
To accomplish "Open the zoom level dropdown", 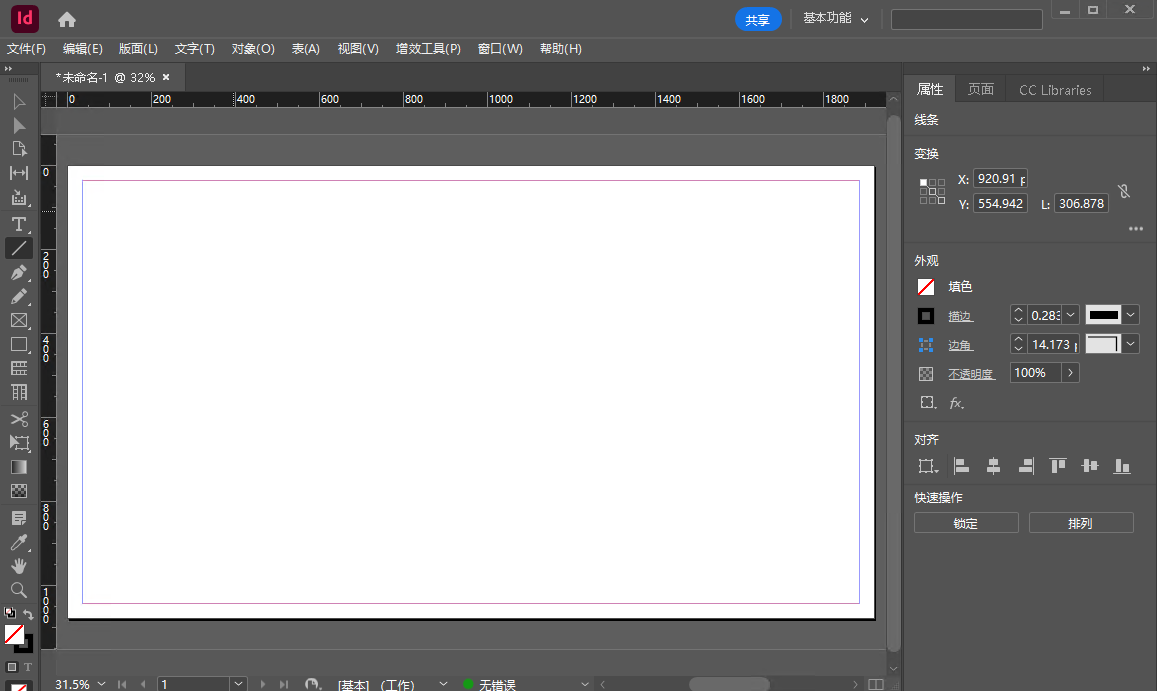I will click(101, 684).
